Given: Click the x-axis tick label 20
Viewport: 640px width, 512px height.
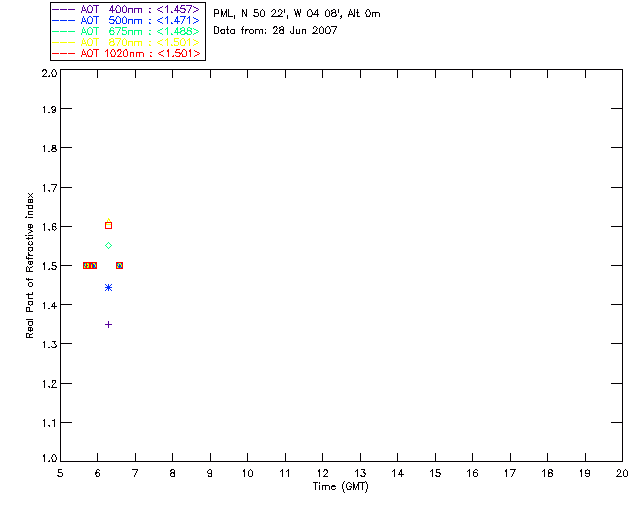Looking at the screenshot, I should 622,473.
